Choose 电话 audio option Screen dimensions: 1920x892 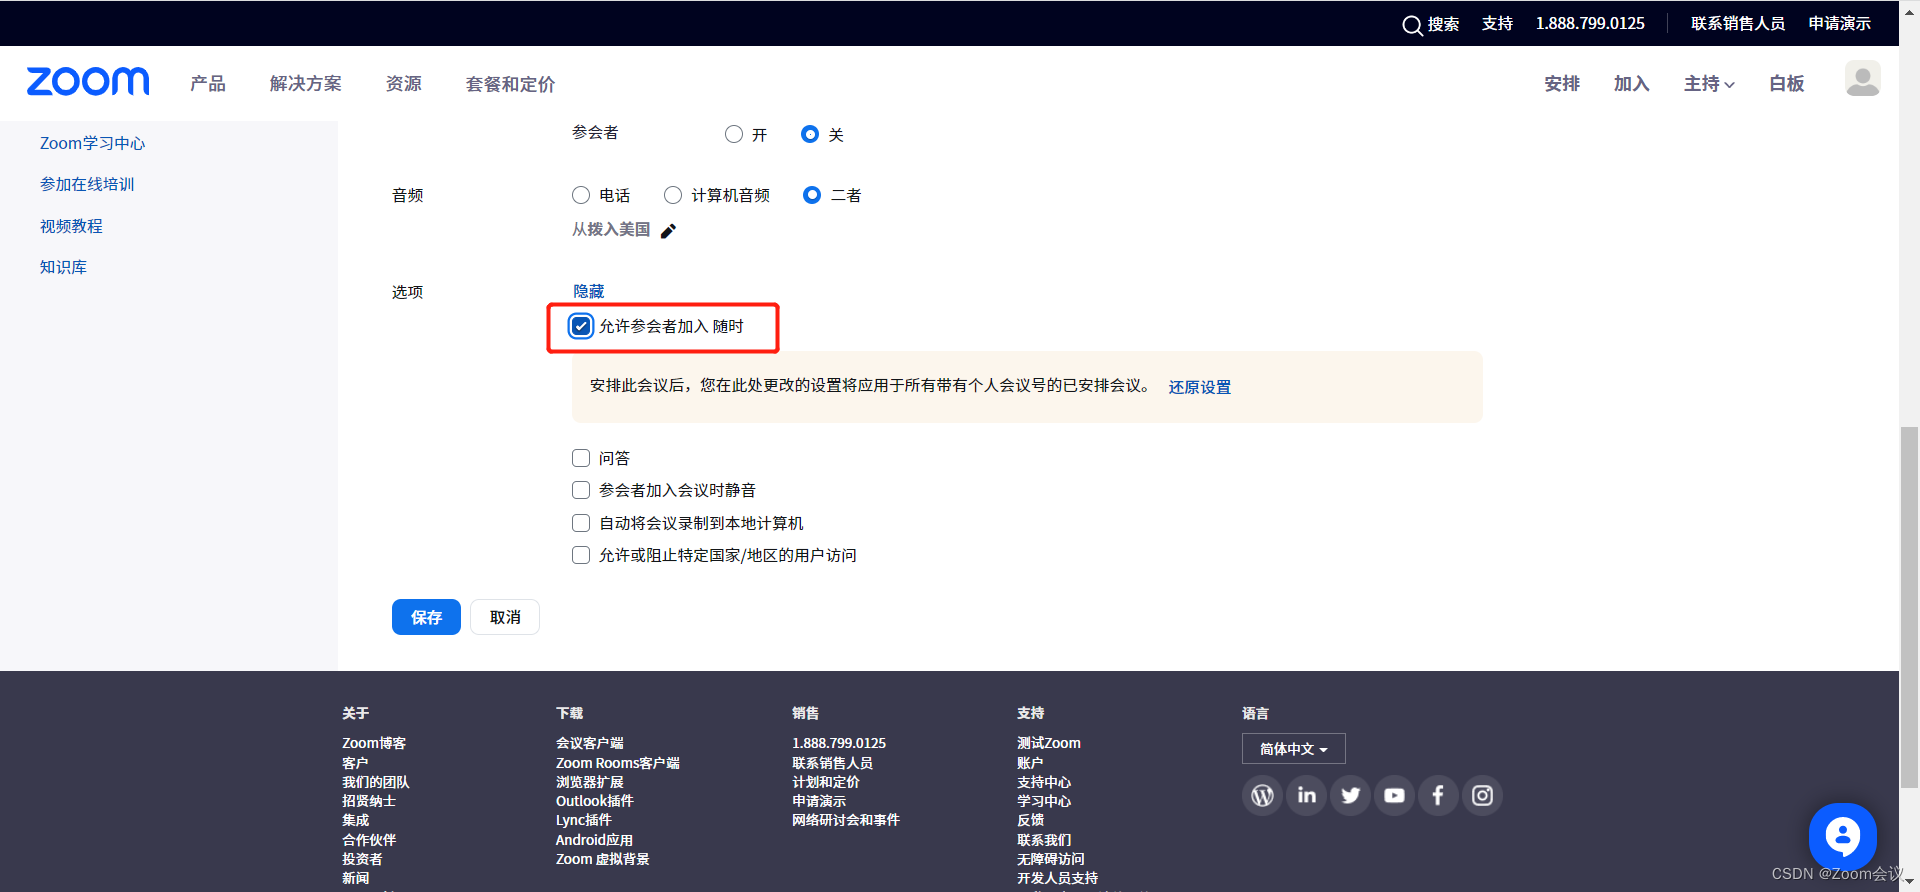pyautogui.click(x=581, y=195)
